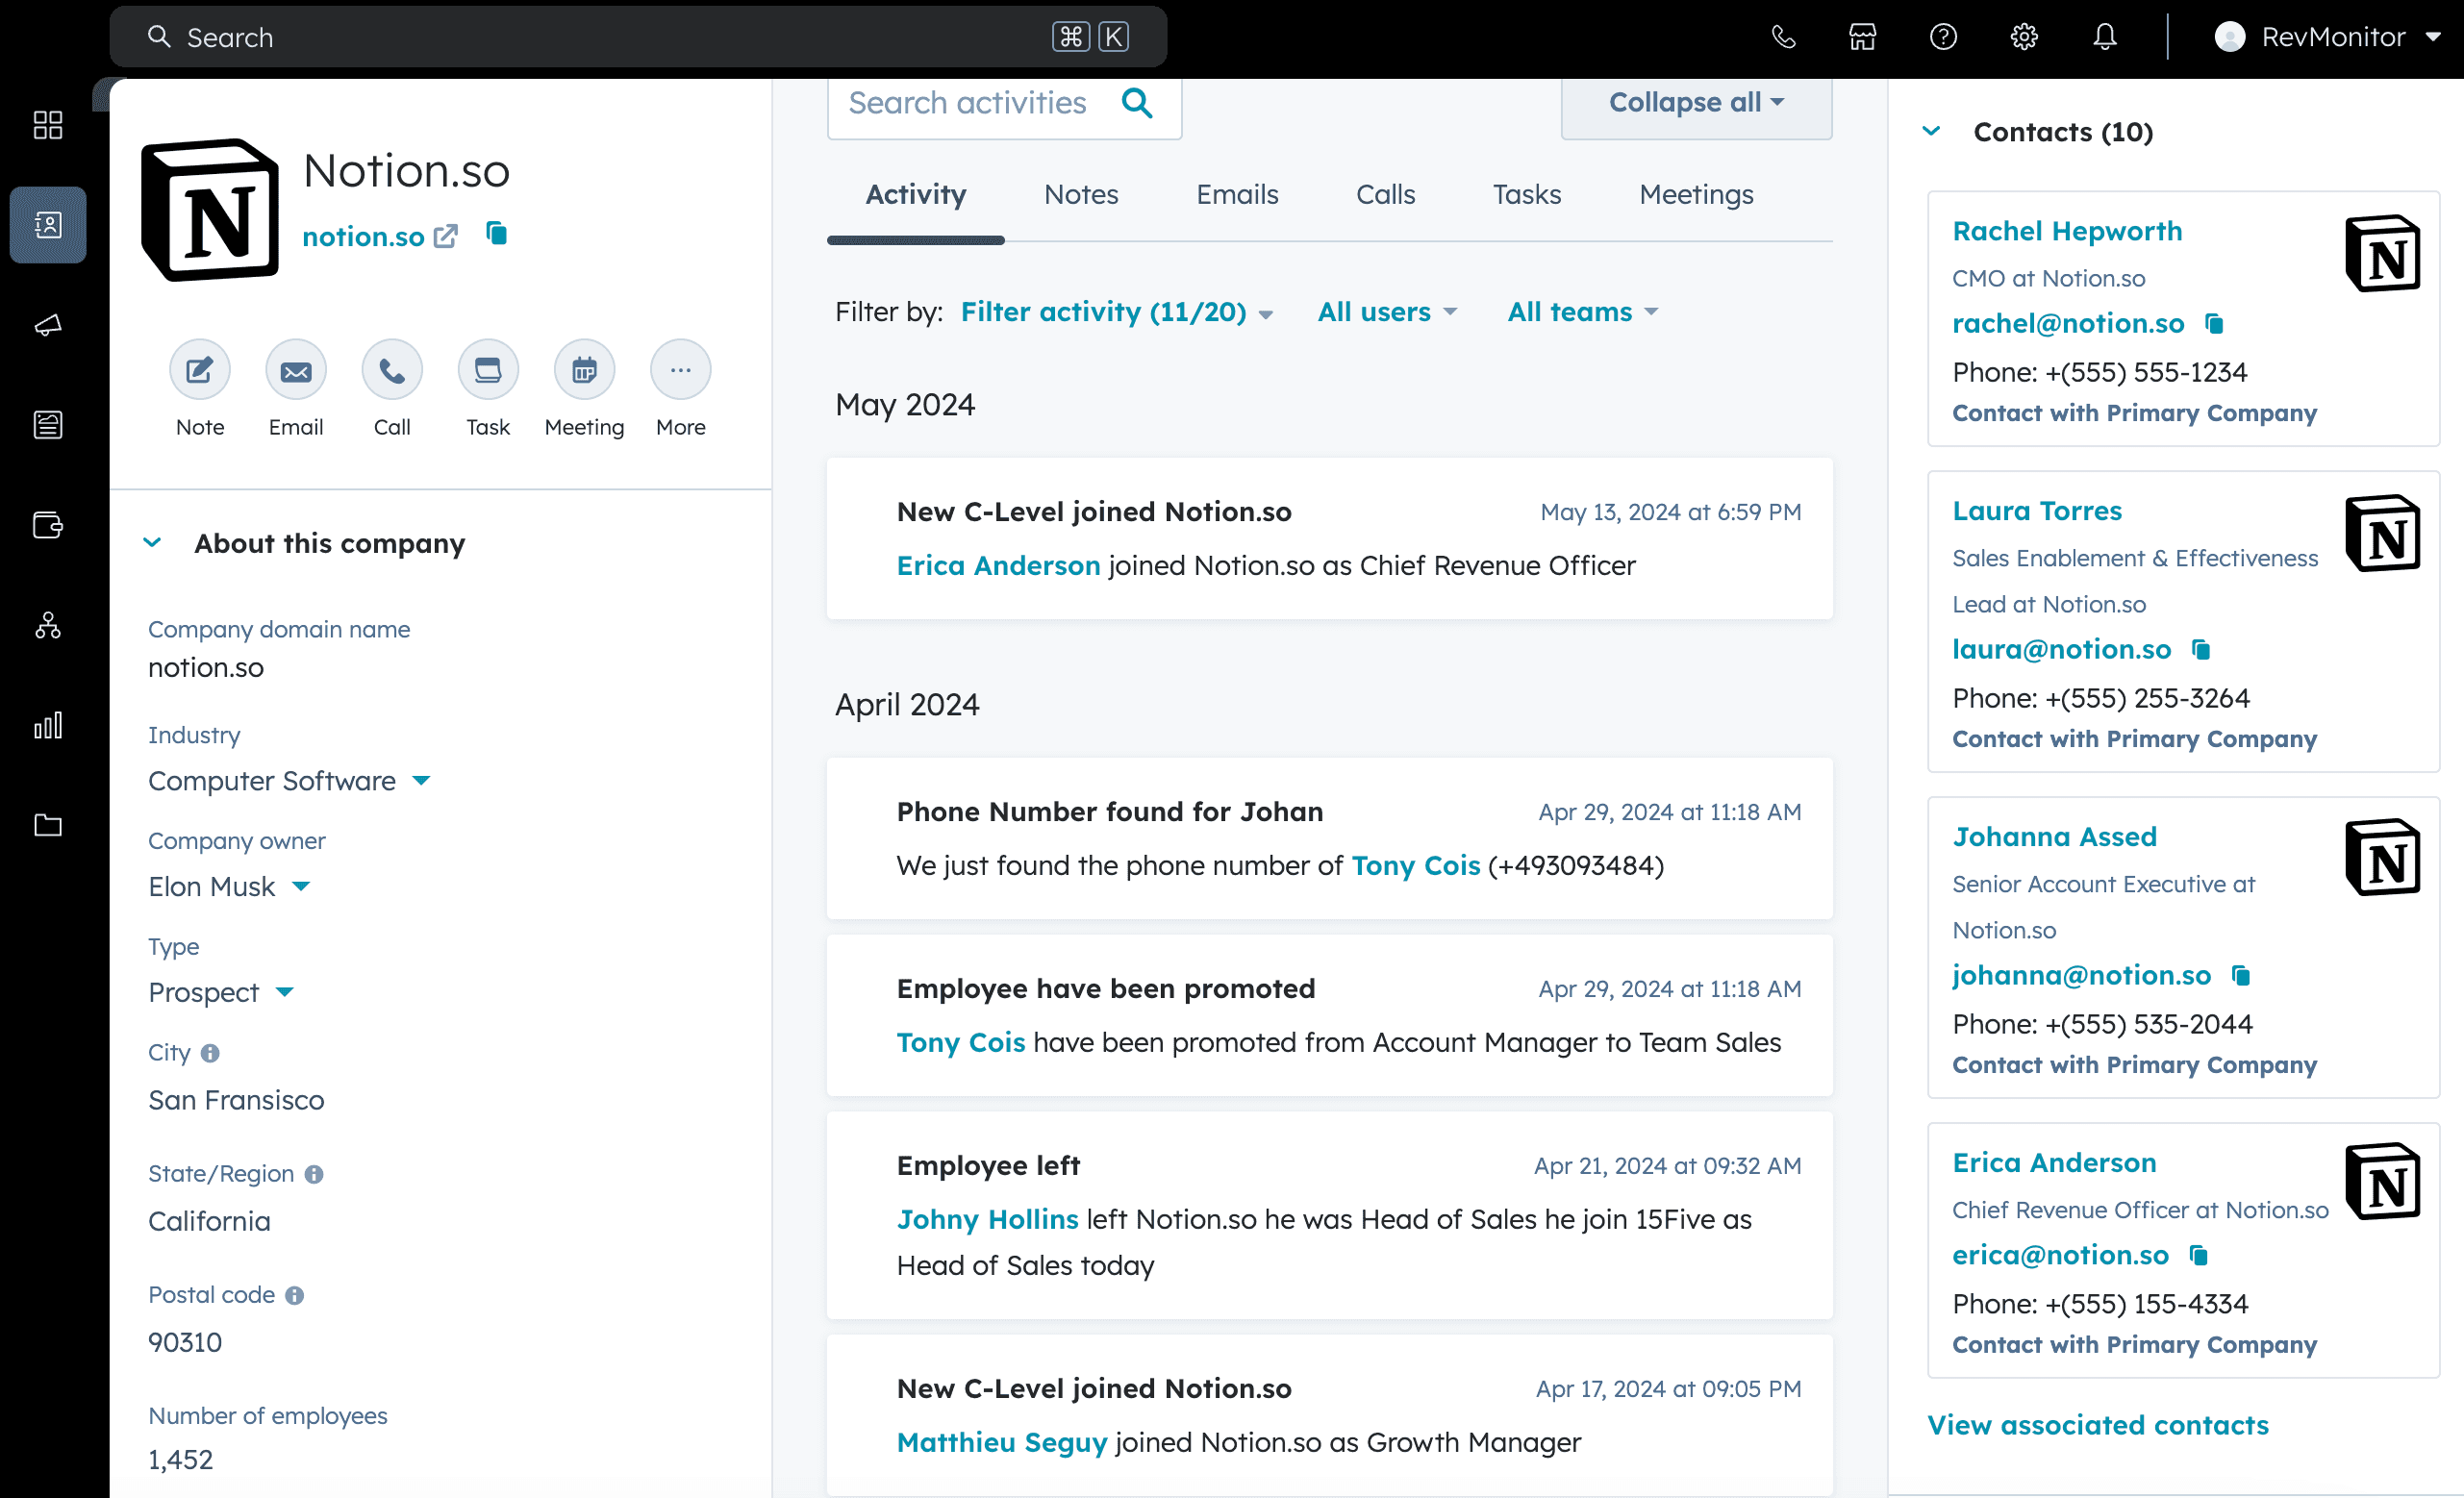Open Laura Torres contact record

[x=2037, y=511]
